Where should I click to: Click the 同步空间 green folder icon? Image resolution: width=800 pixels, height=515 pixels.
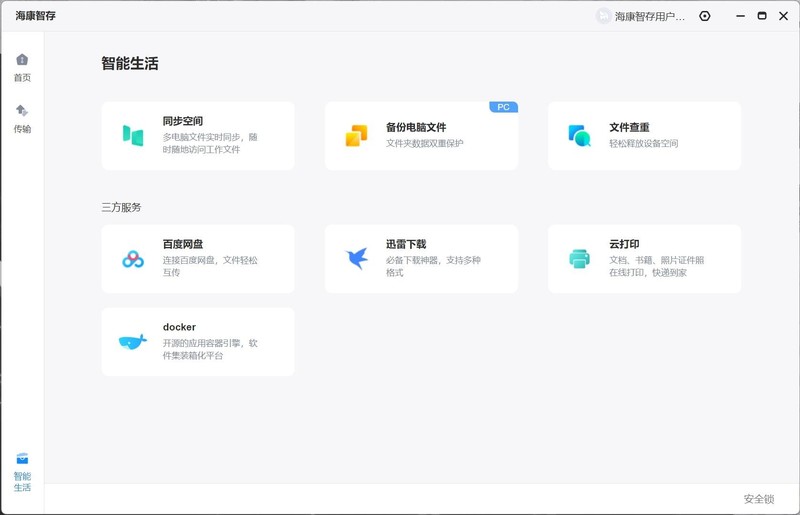pos(133,136)
